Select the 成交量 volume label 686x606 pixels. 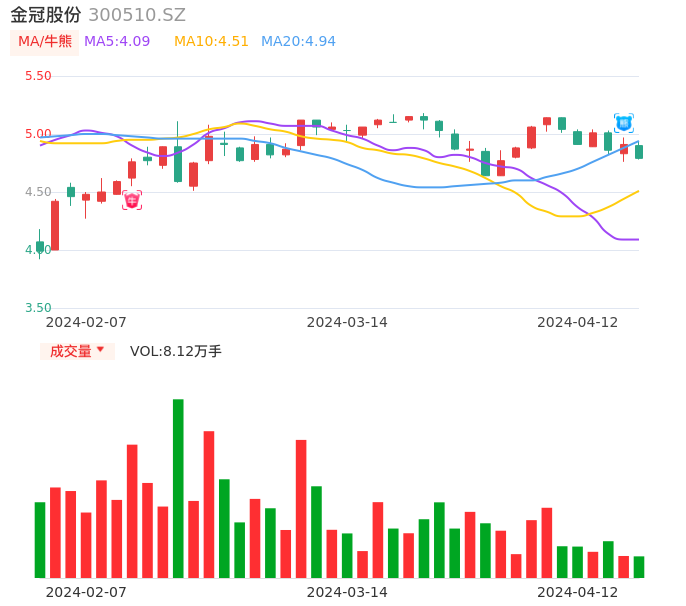point(70,351)
